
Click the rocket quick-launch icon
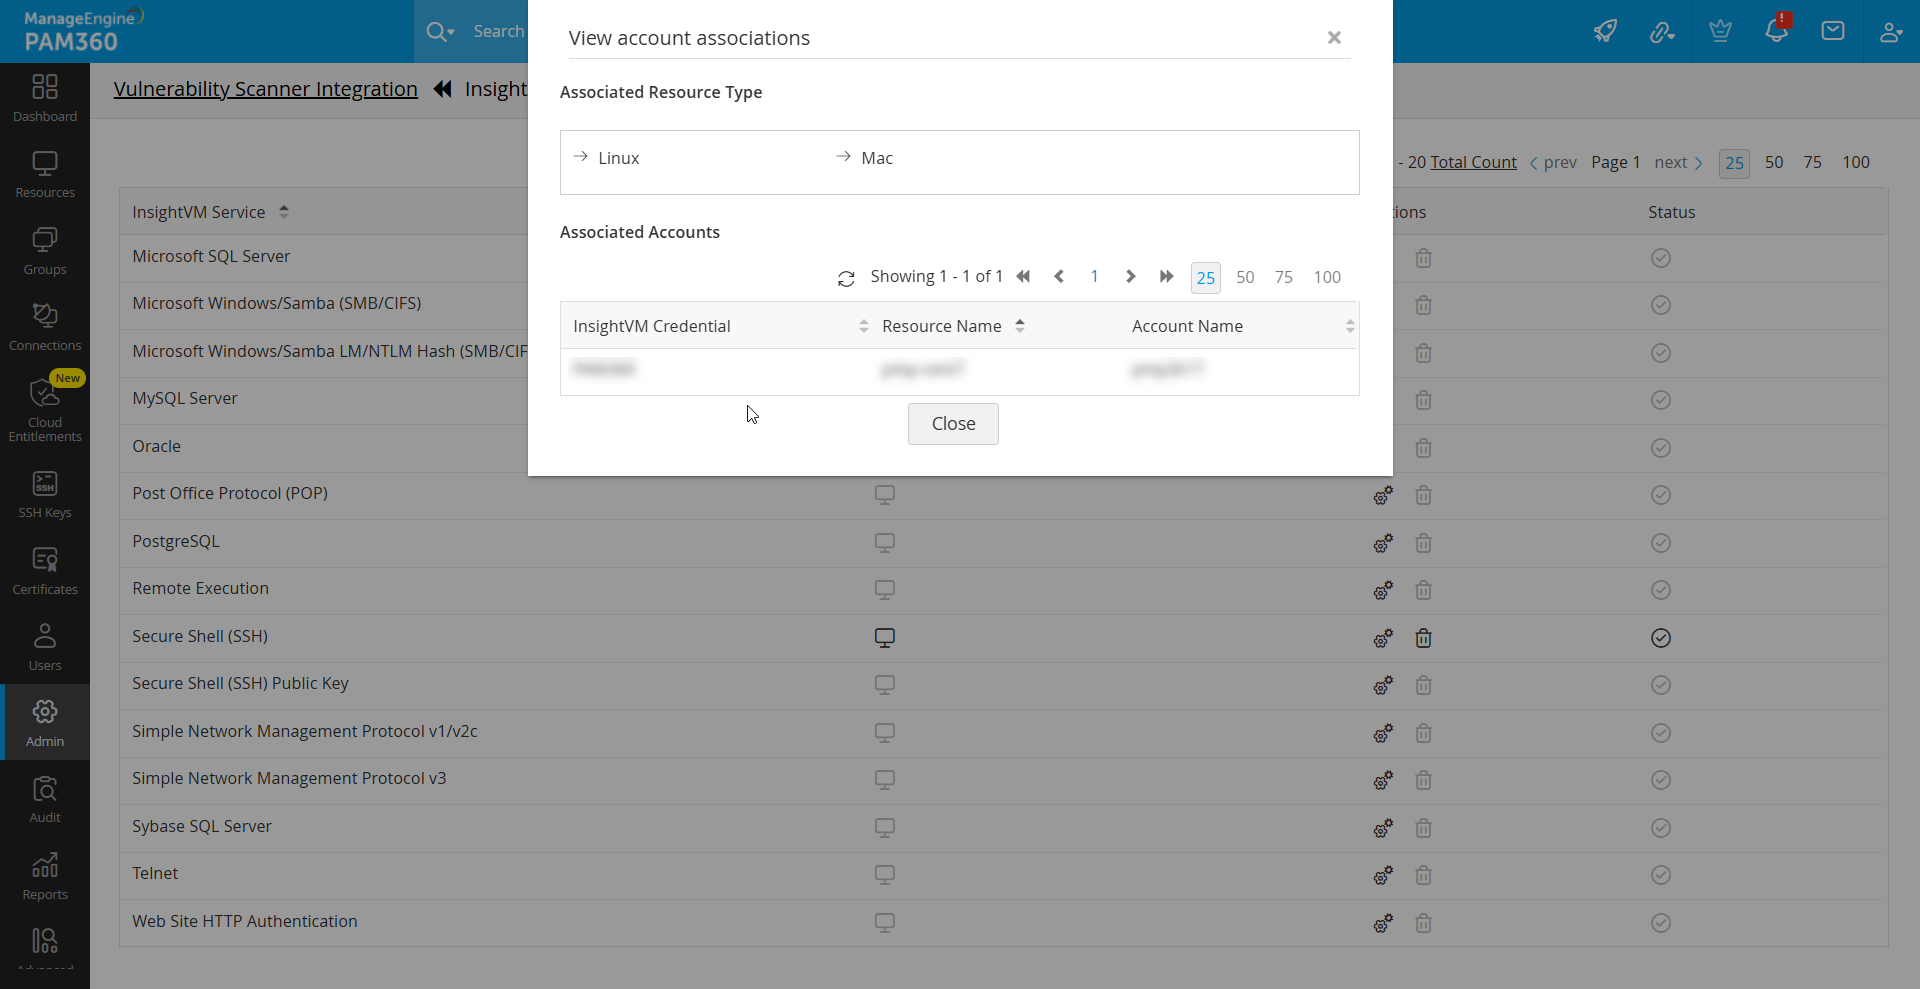point(1605,31)
